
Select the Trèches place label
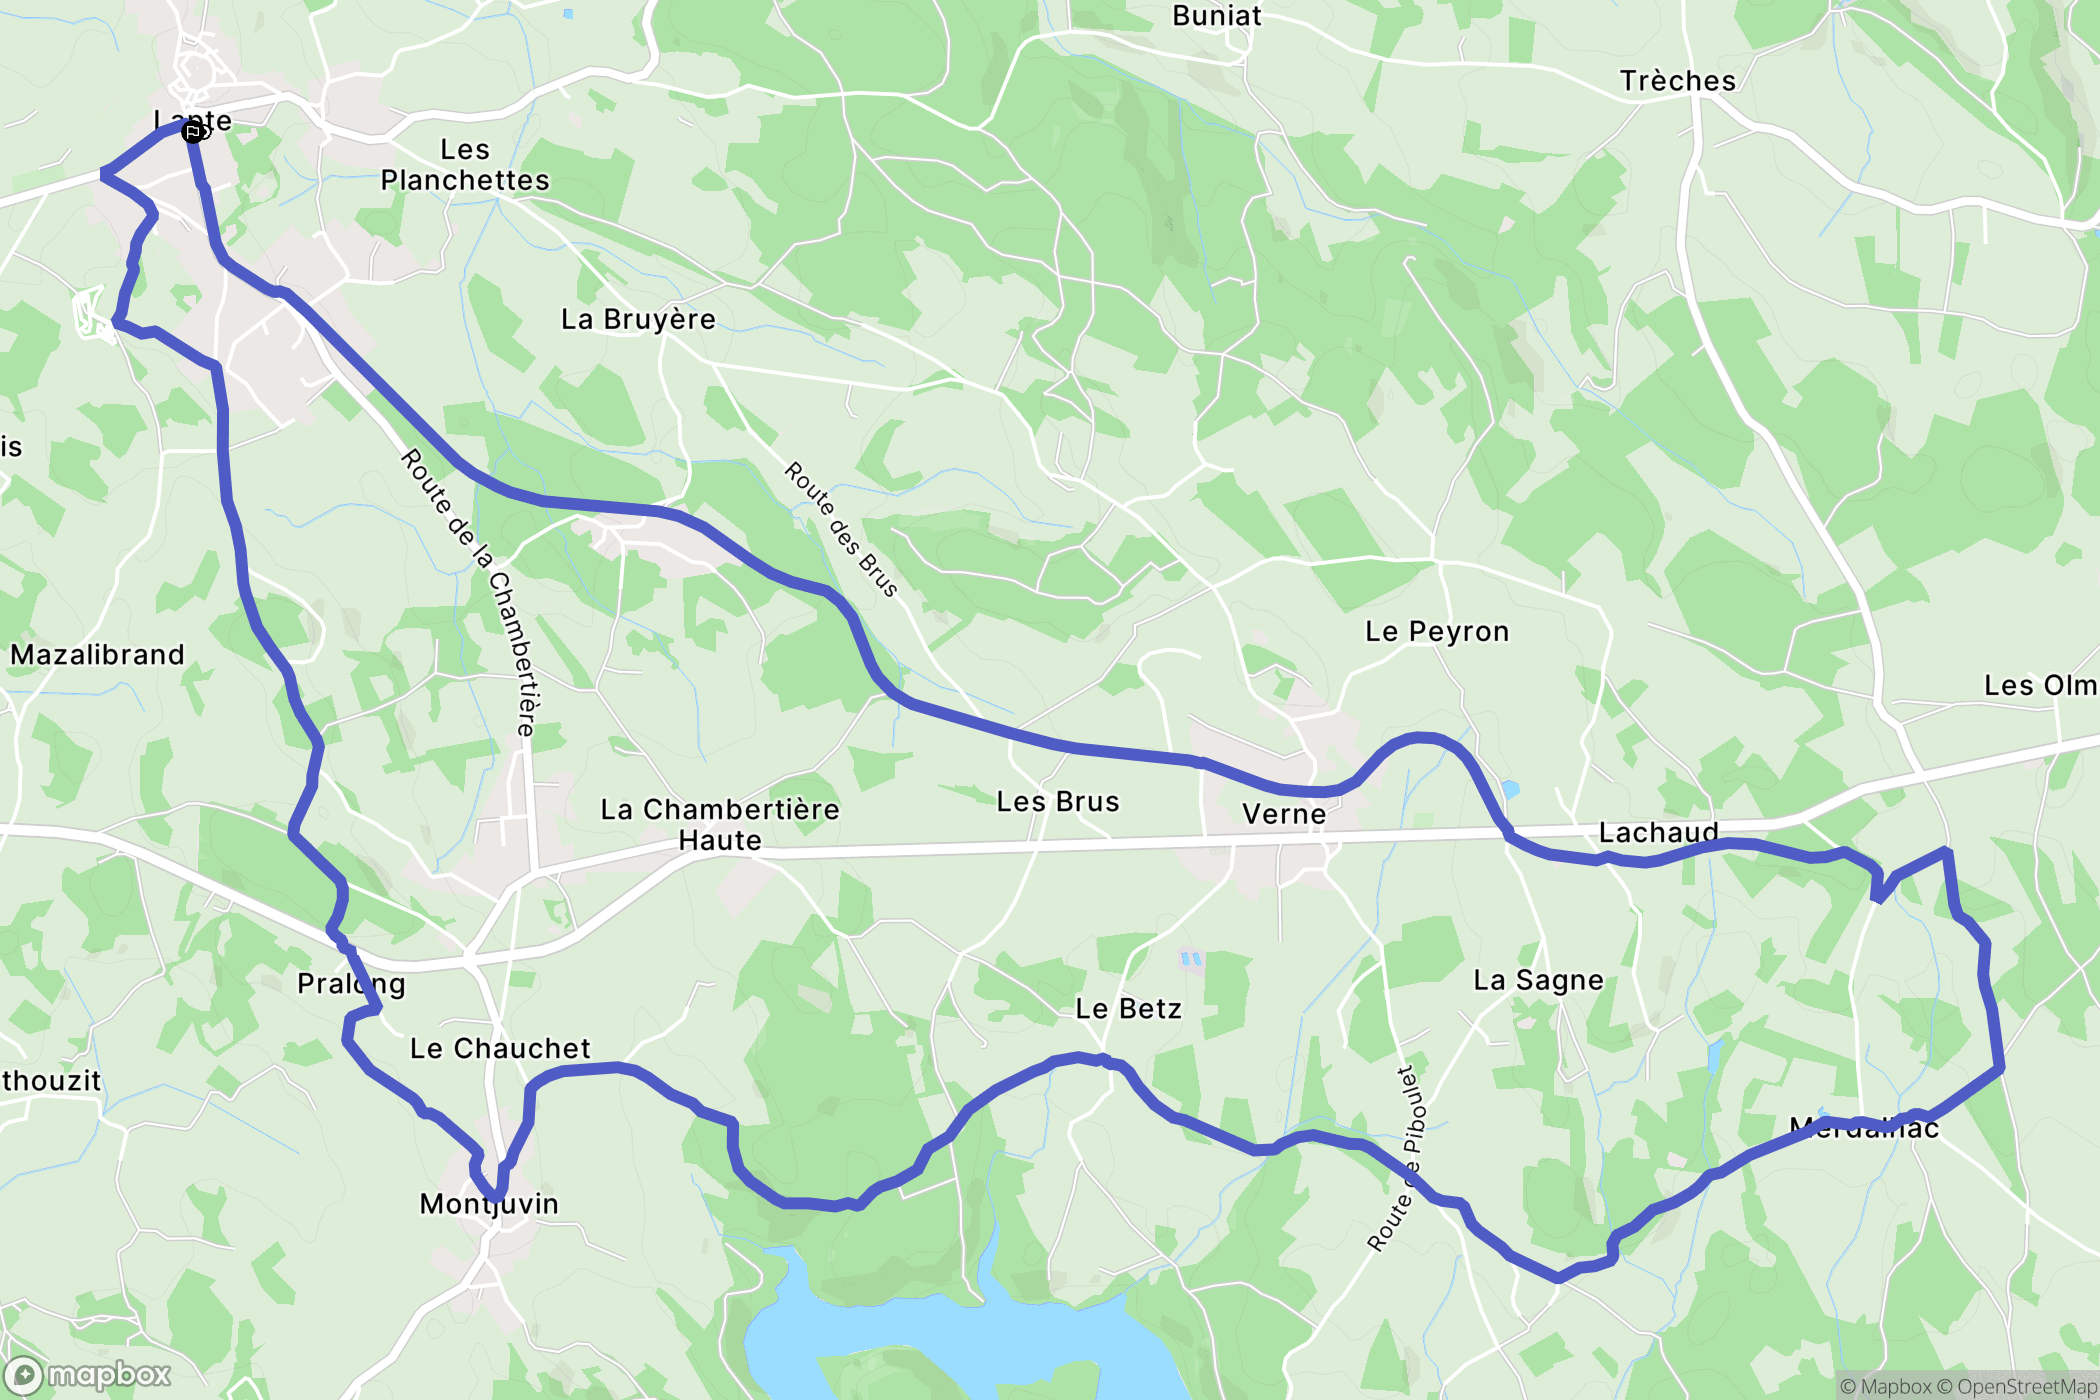tap(1678, 81)
